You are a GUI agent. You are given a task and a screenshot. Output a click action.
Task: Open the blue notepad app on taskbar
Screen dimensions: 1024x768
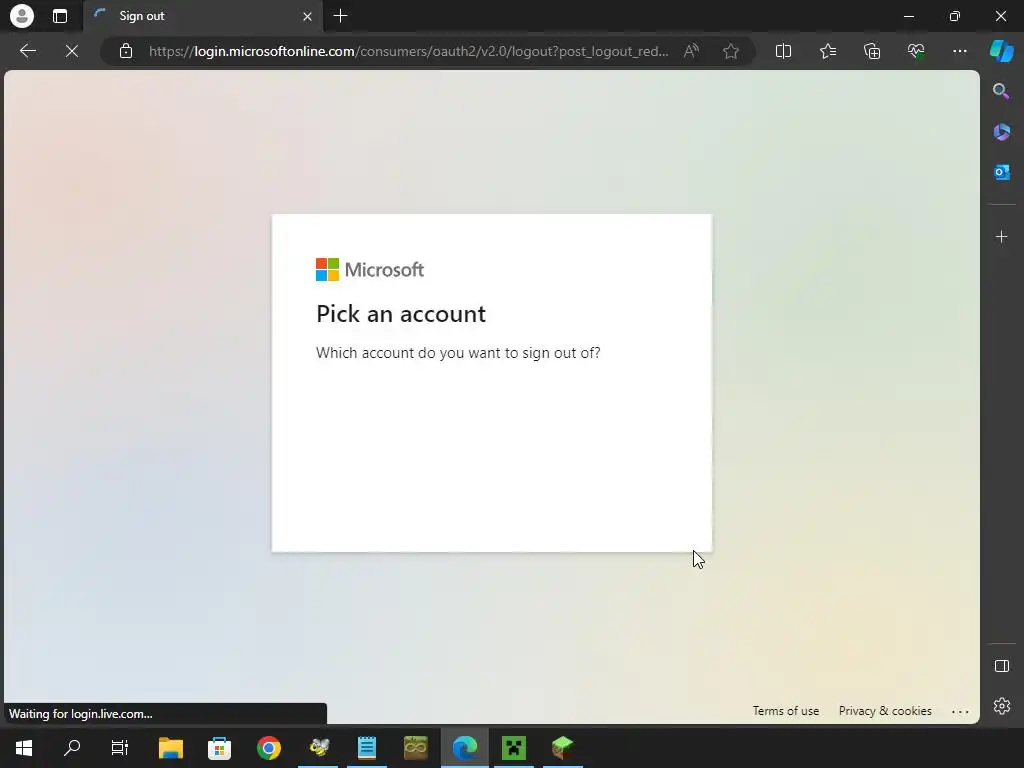pos(367,748)
